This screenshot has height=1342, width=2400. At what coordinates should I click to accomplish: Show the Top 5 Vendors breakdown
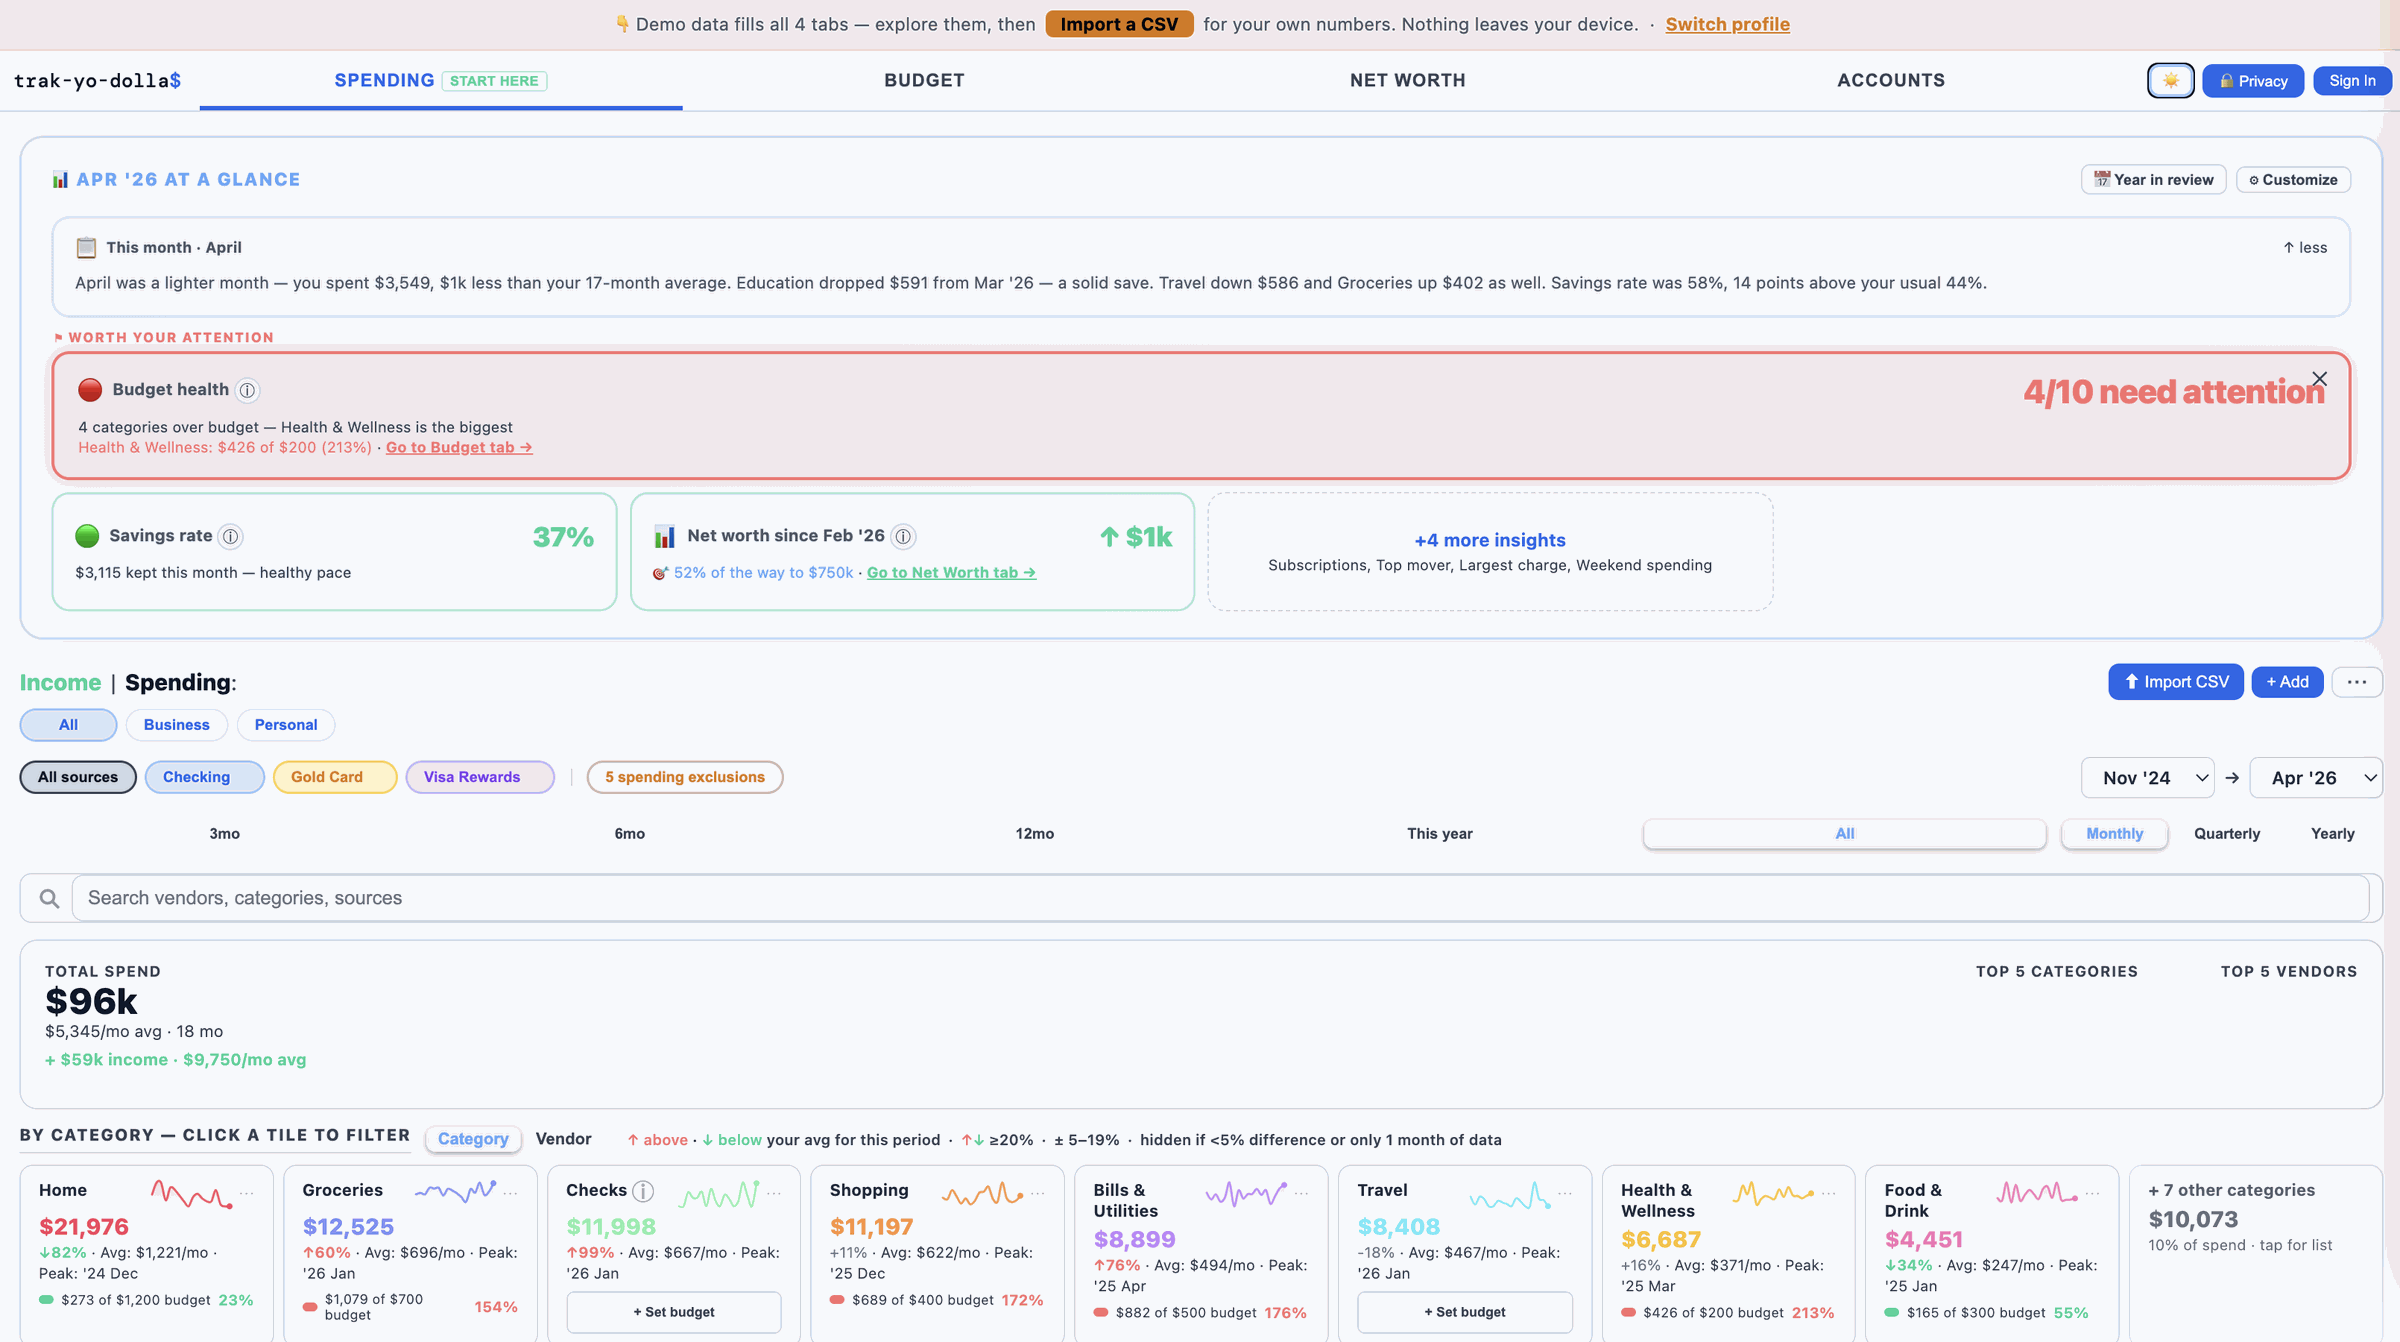point(2288,972)
